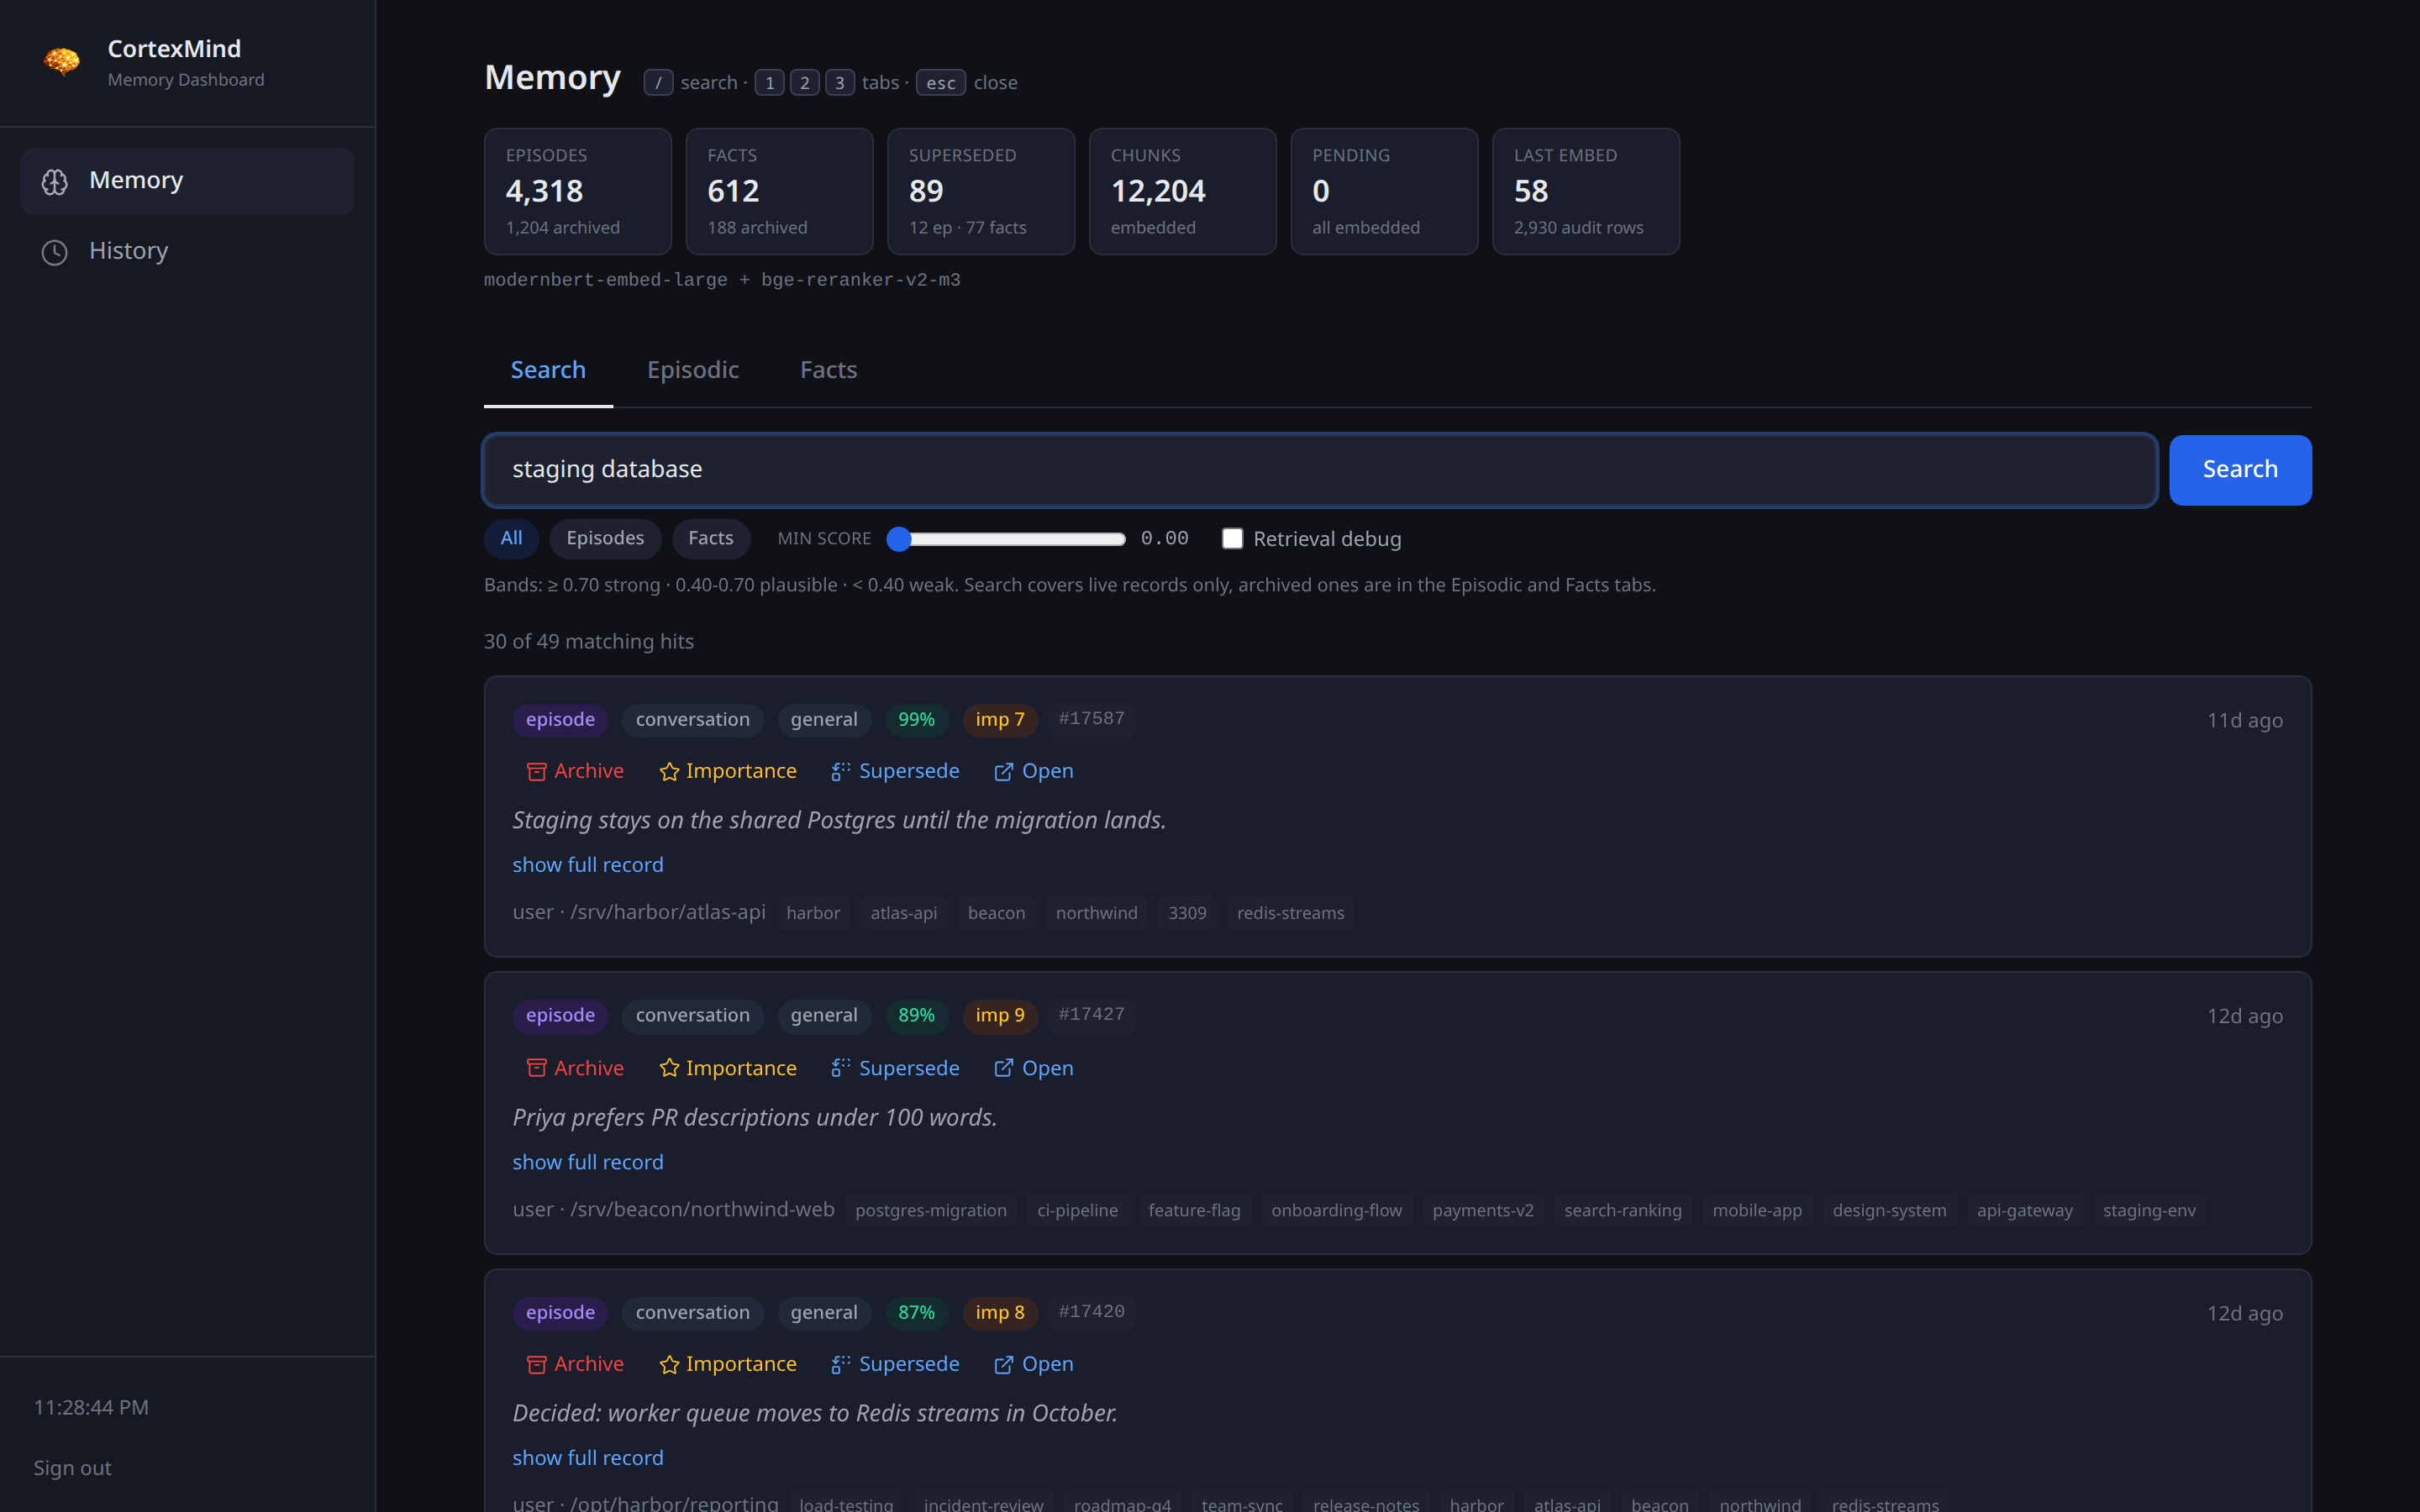
Task: Click Sign out in the sidebar
Action: tap(72, 1468)
